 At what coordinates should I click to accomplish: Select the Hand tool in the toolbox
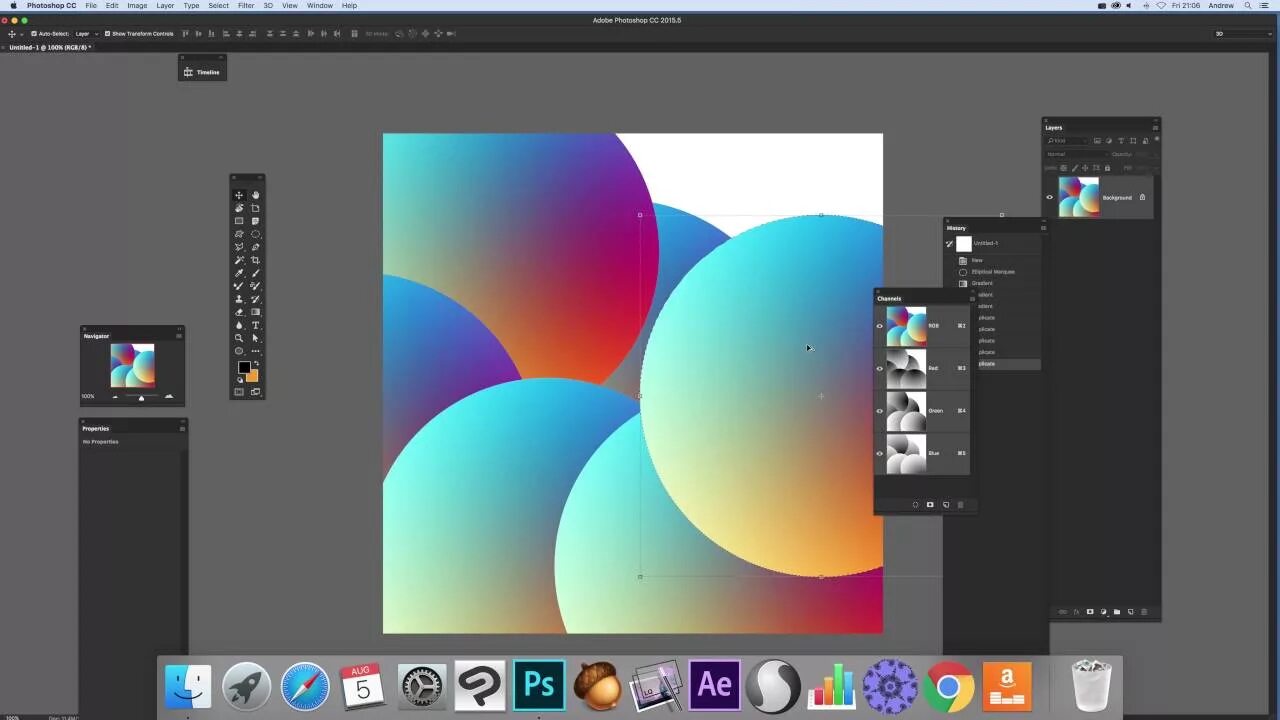(x=255, y=195)
